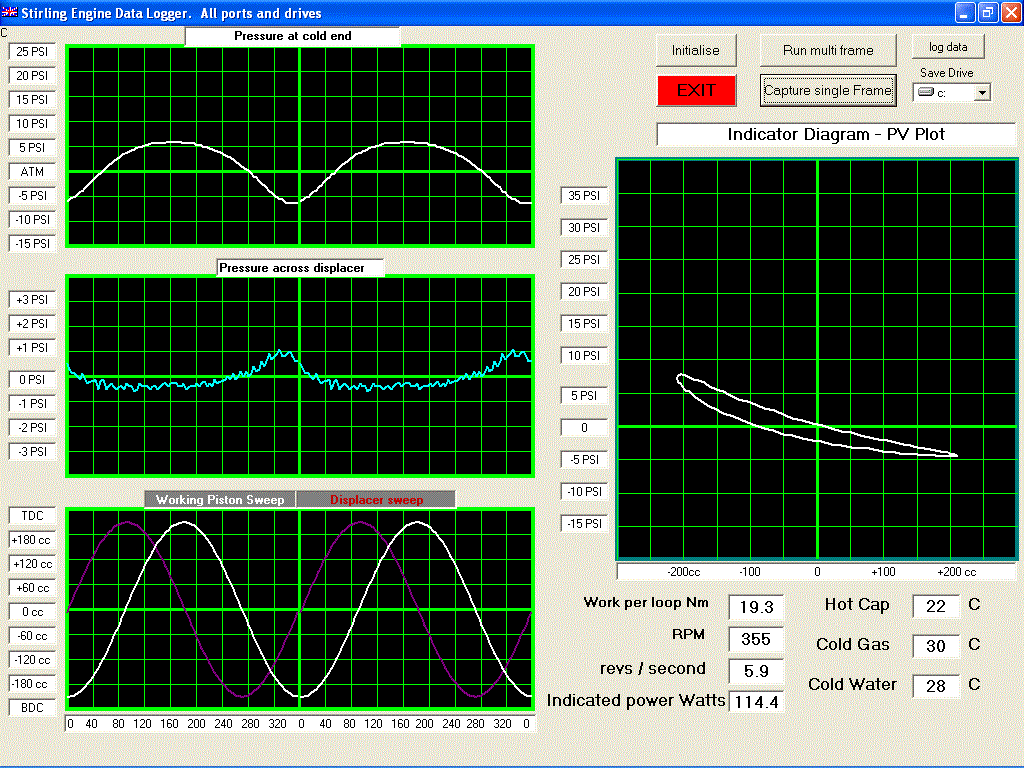The height and width of the screenshot is (769, 1025).
Task: Click the -120 cc sweep label
Action: pyautogui.click(x=32, y=660)
